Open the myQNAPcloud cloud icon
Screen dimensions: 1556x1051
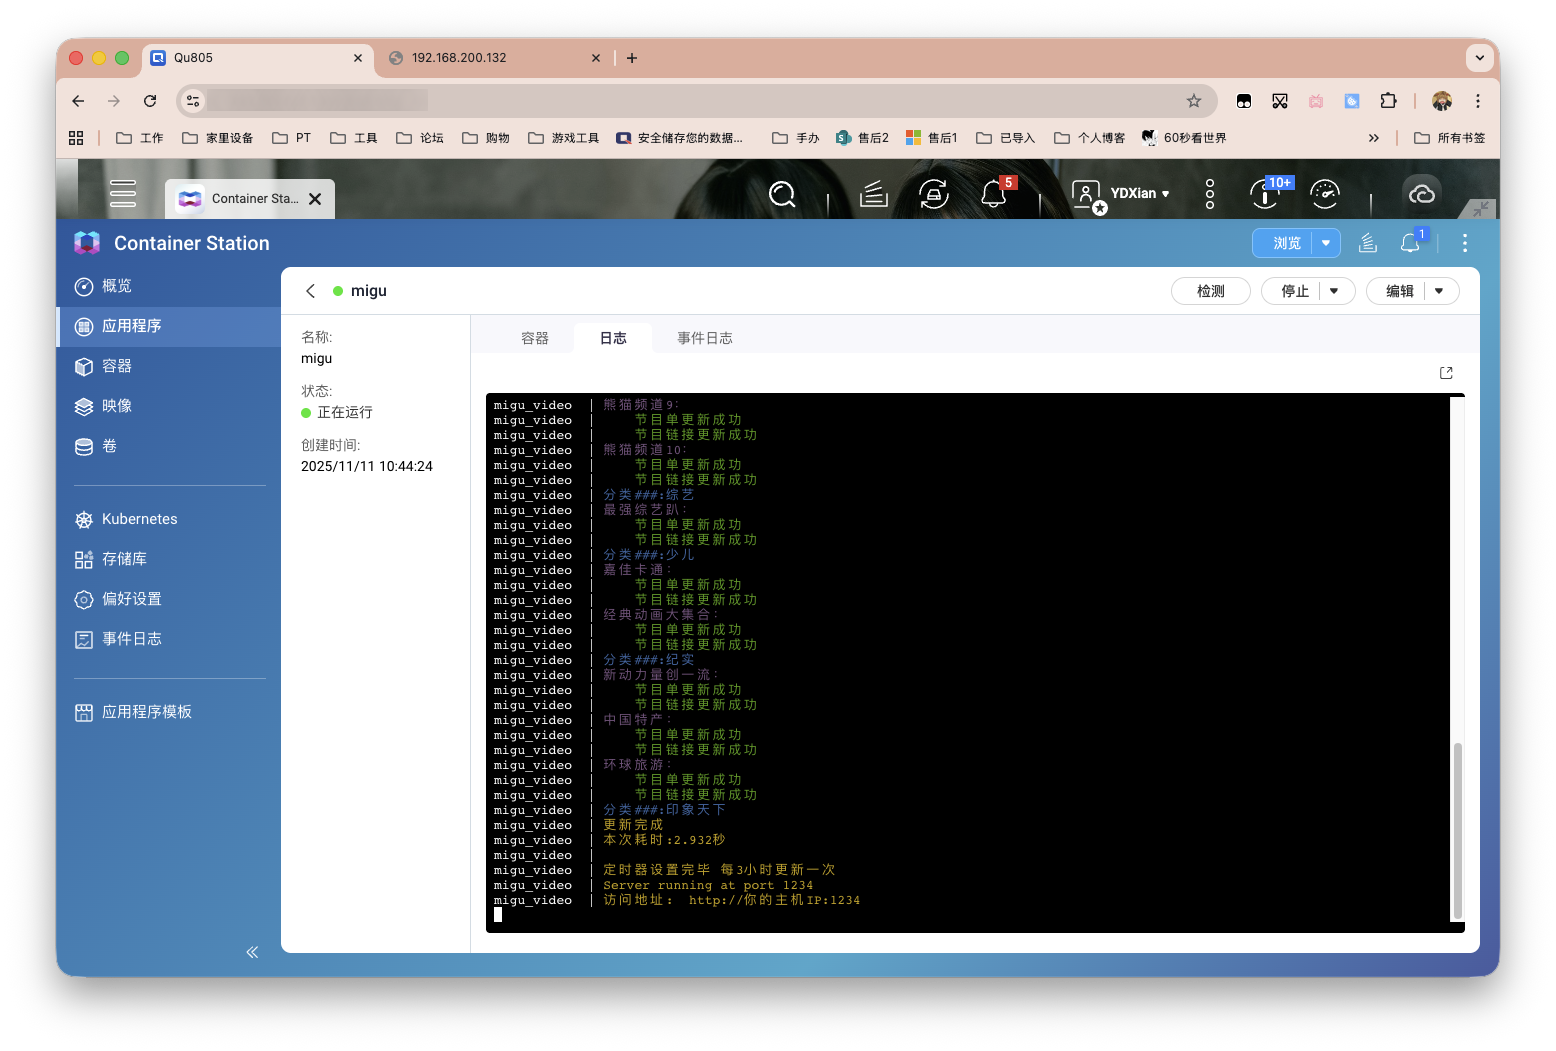[1421, 194]
